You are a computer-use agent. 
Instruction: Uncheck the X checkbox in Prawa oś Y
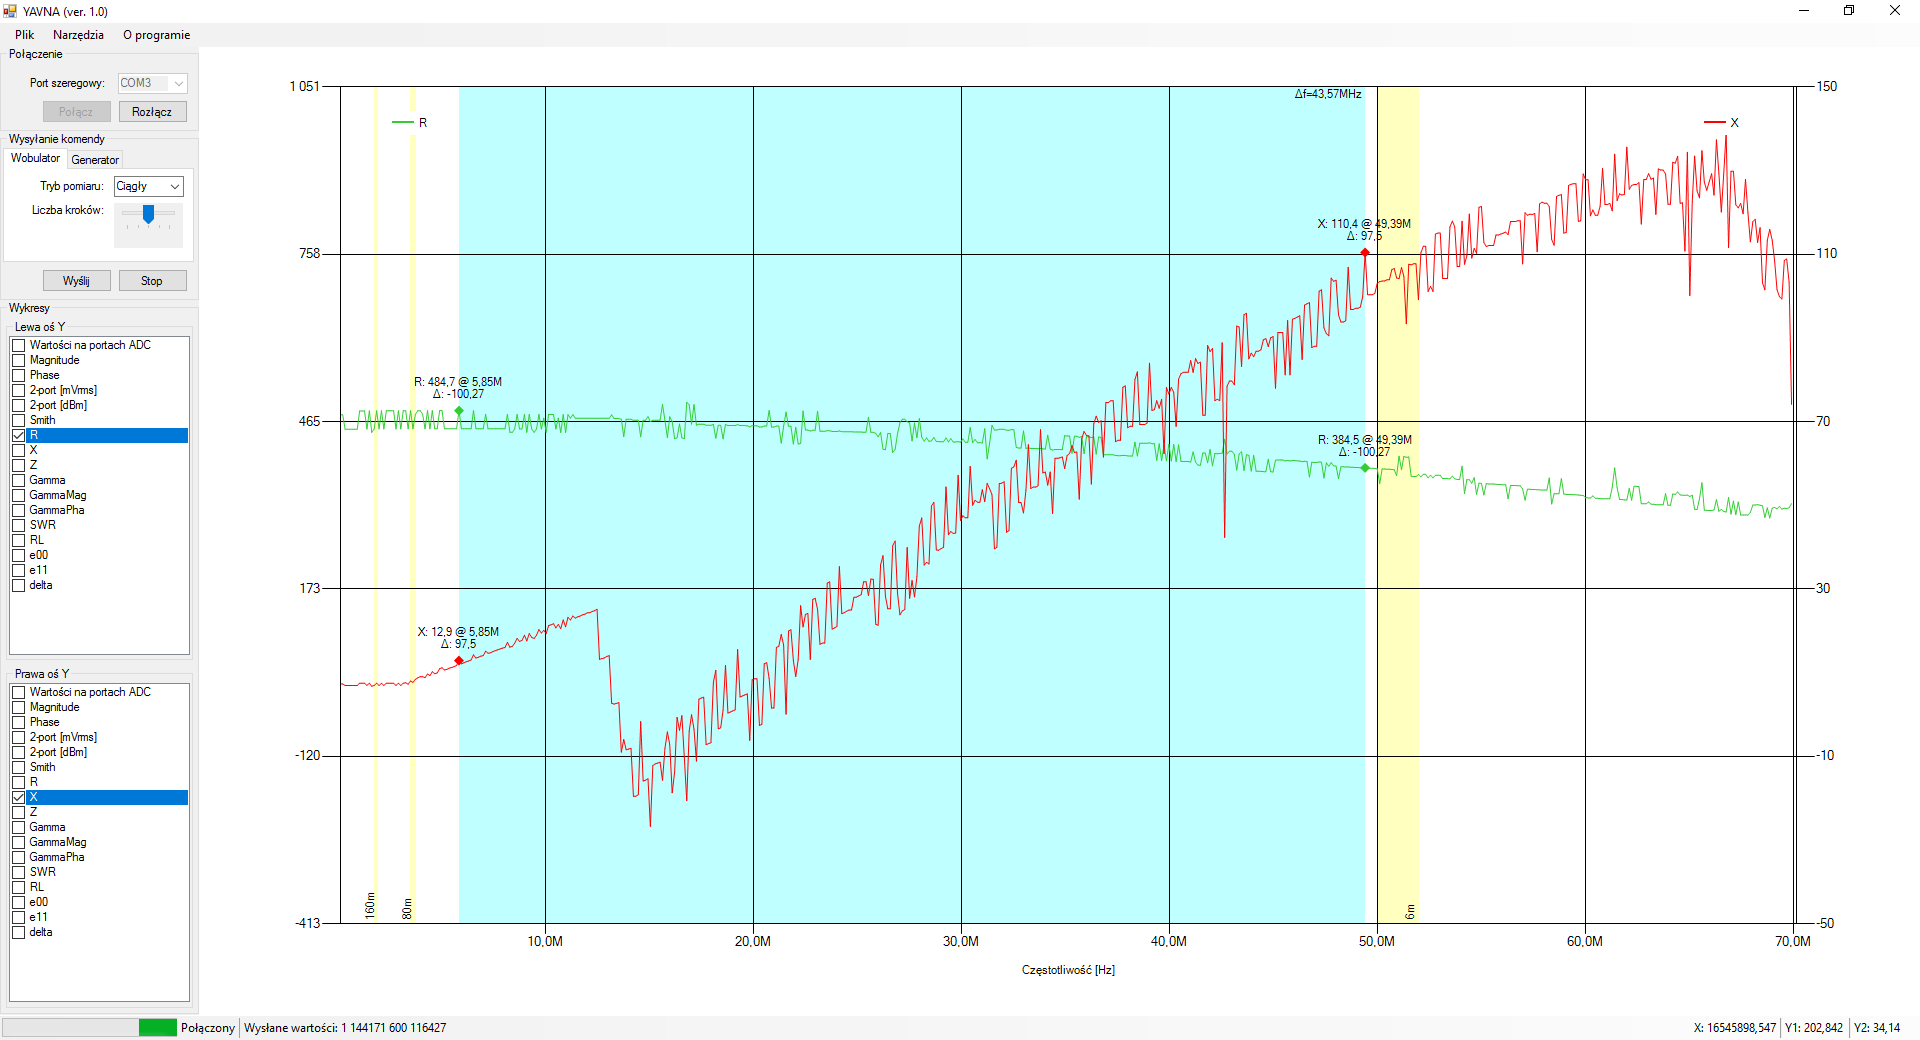[x=19, y=797]
